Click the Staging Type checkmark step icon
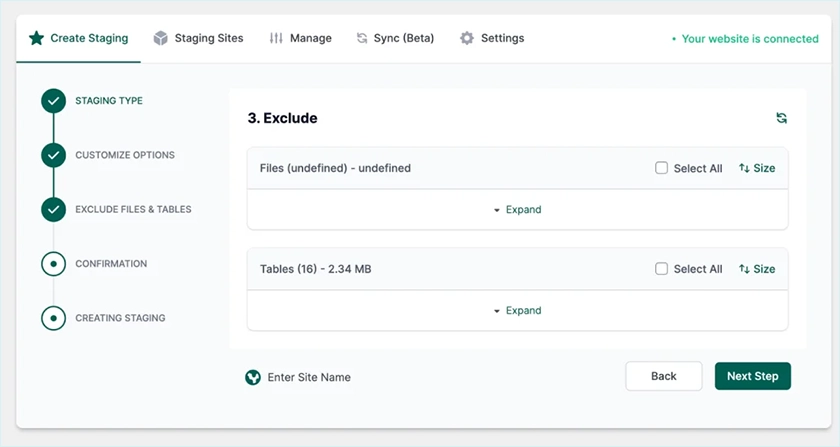The image size is (840, 447). pos(53,101)
